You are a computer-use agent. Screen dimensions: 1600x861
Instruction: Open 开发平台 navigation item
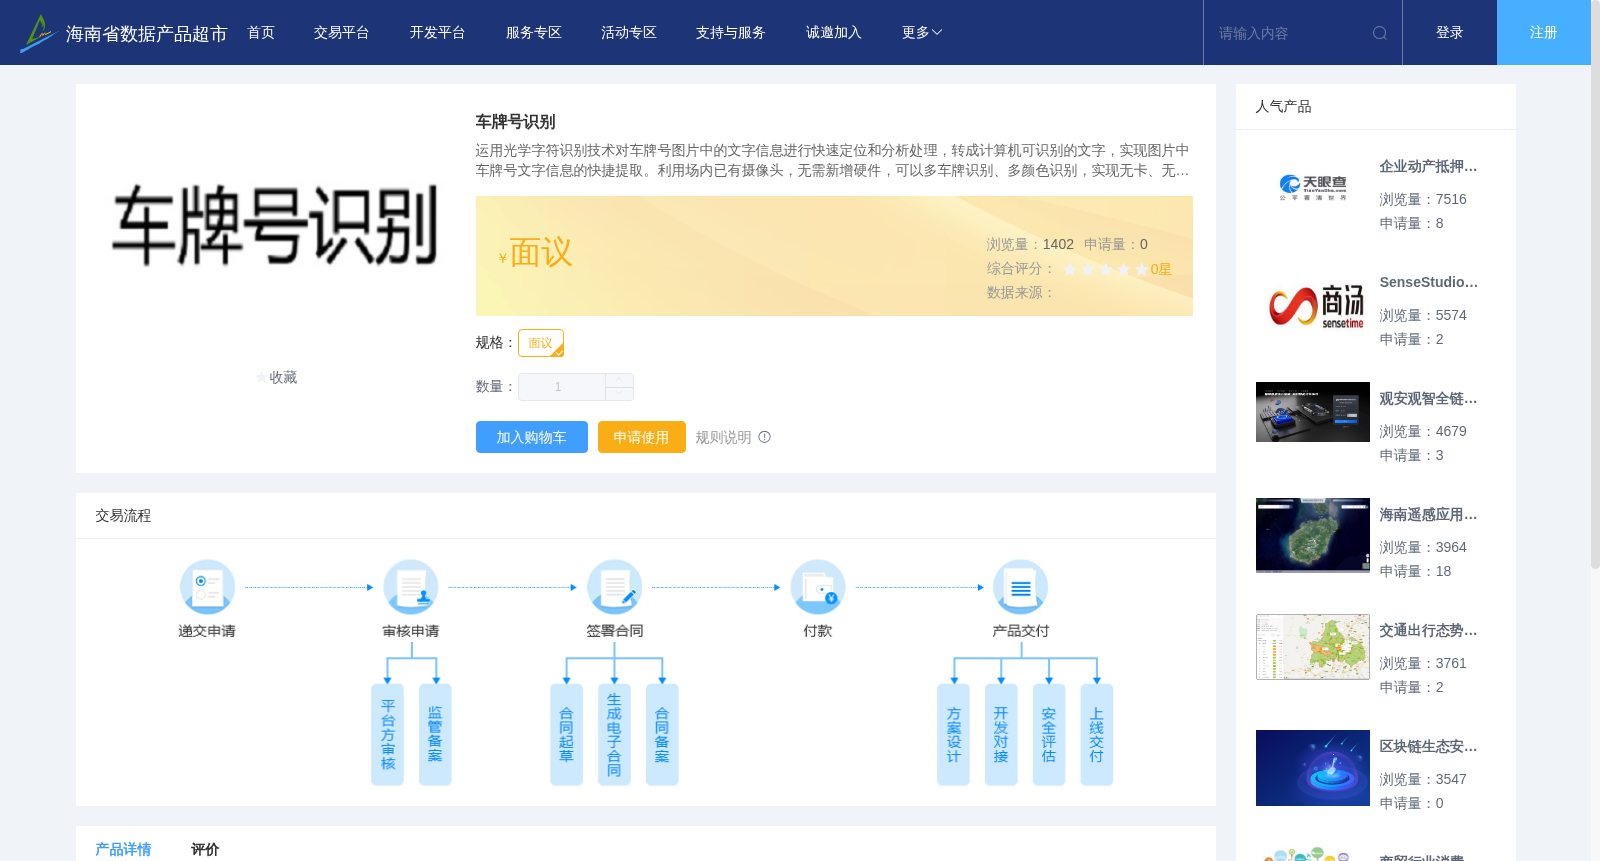[x=438, y=33]
